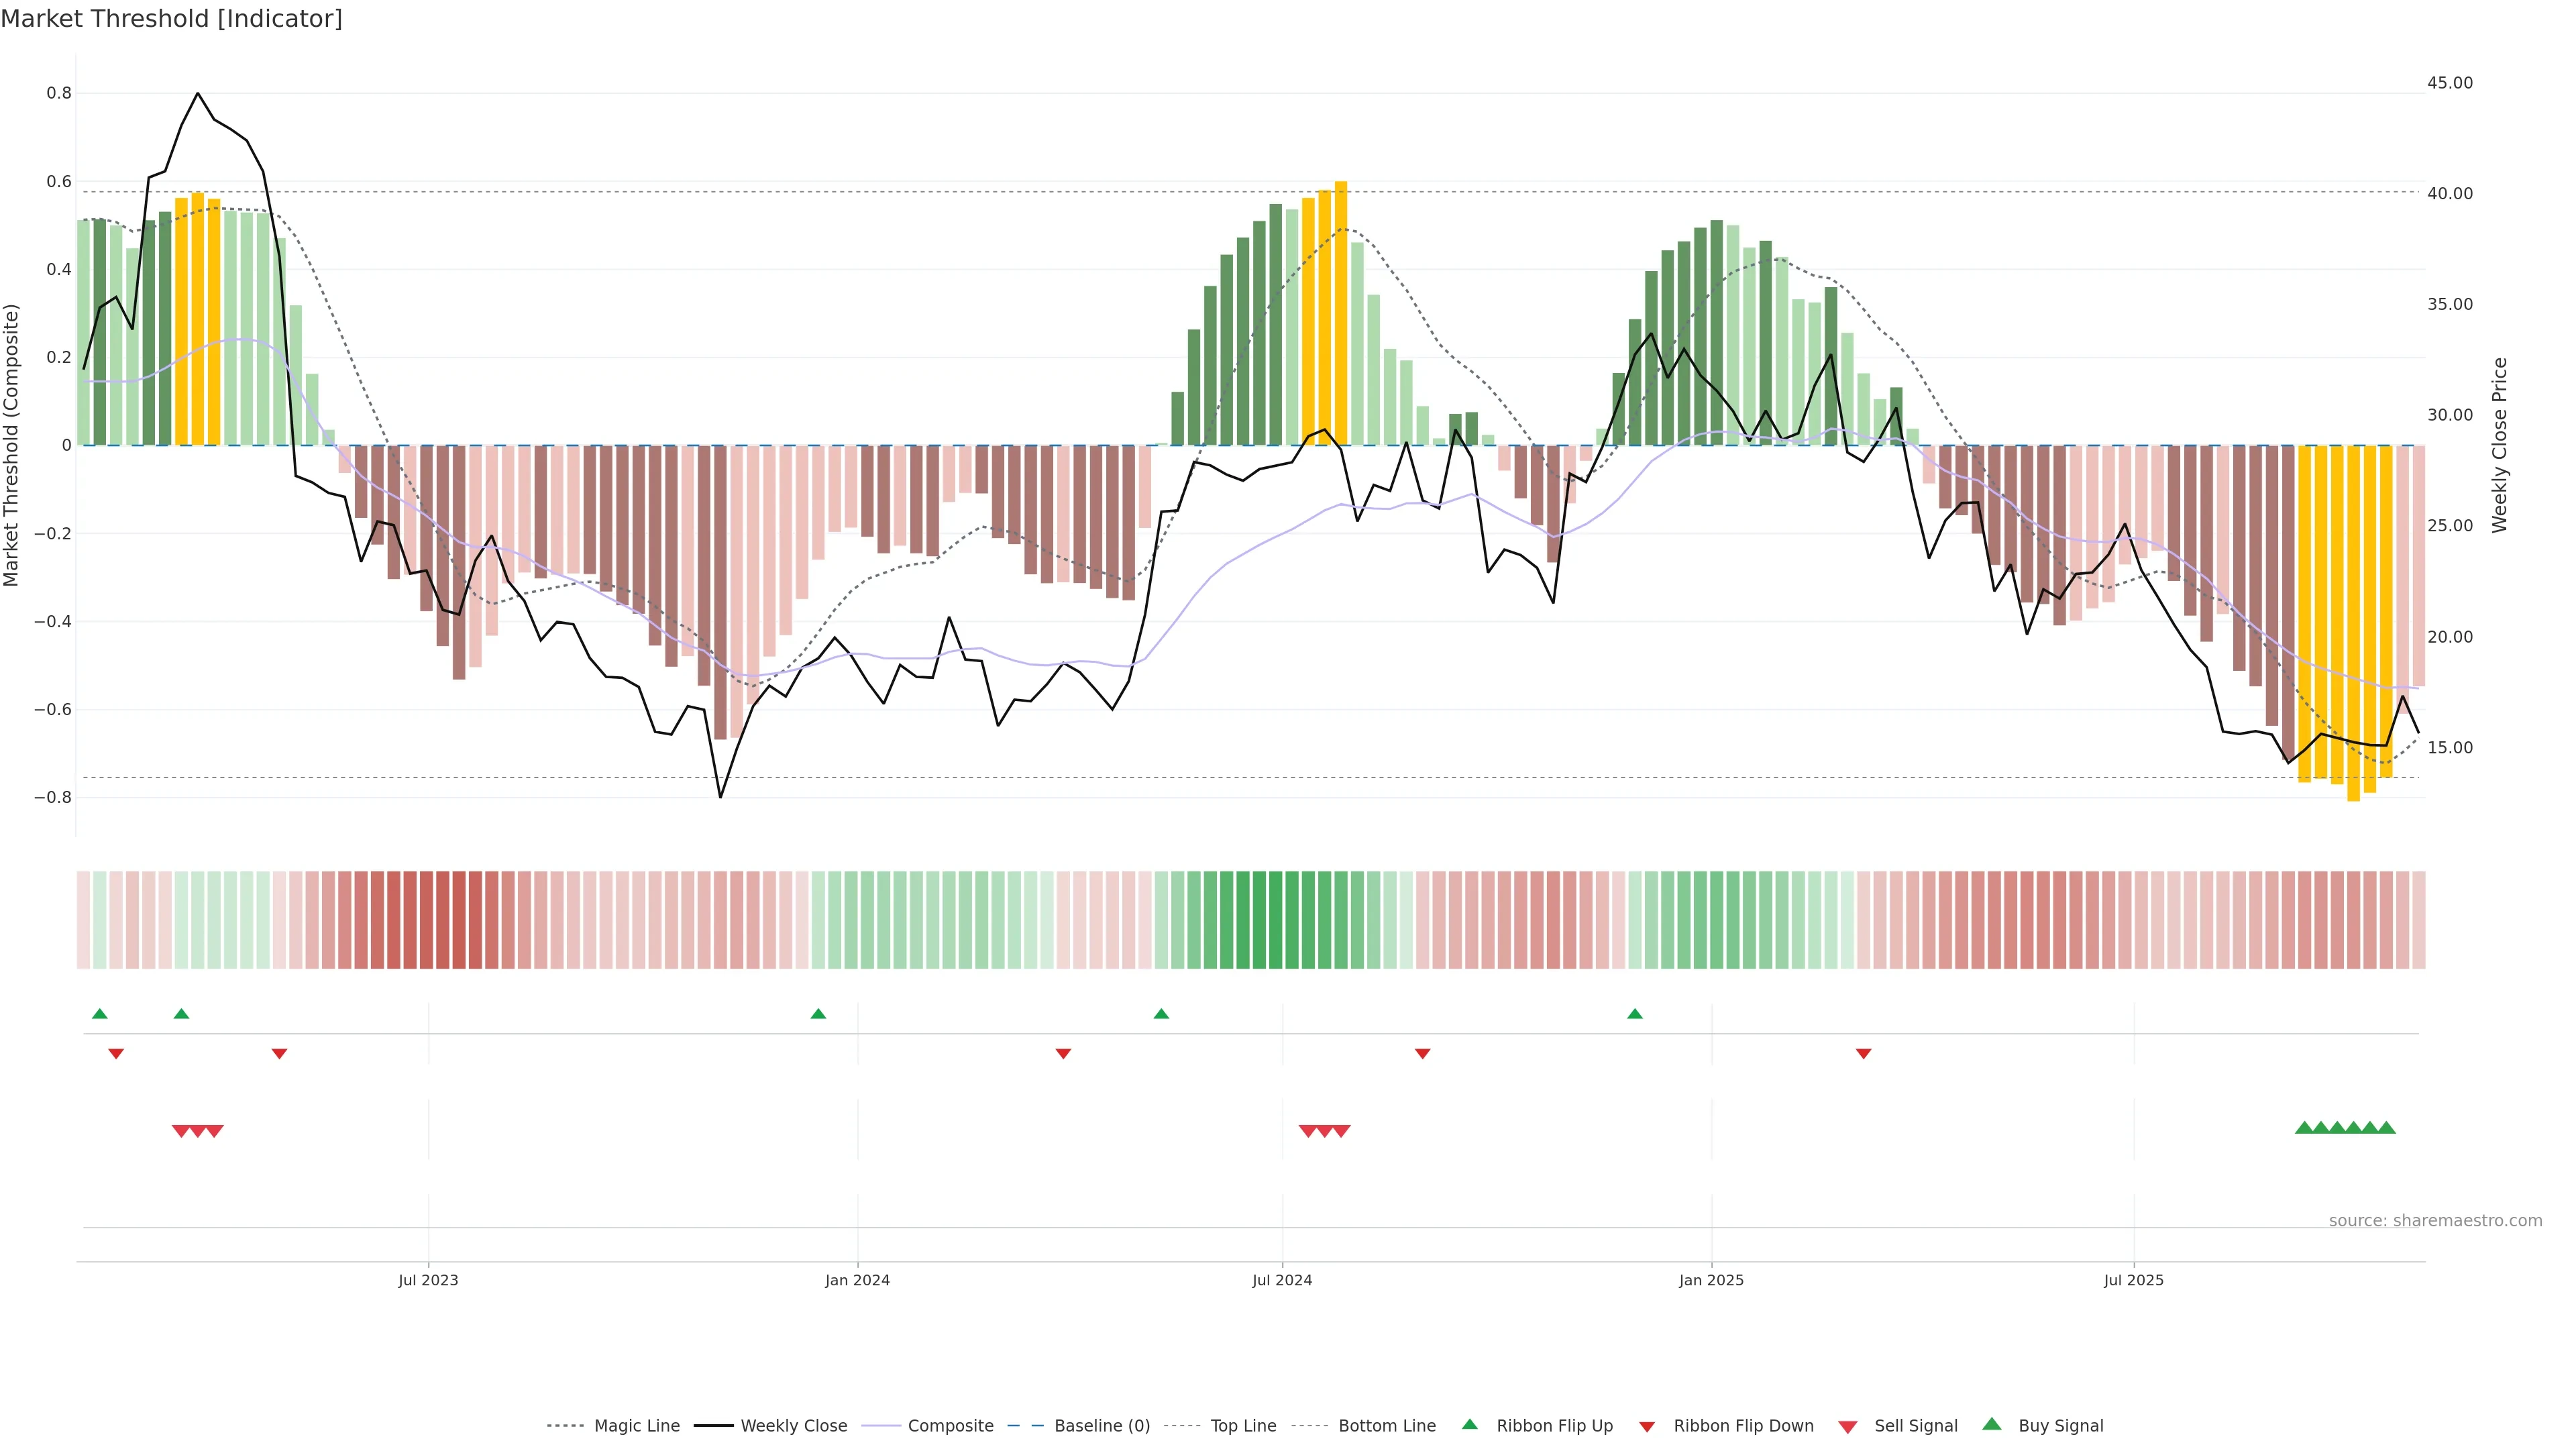Click the Ribbon Flip Down marker after Jan 2025
Image resolution: width=2576 pixels, height=1449 pixels.
[x=1863, y=1054]
